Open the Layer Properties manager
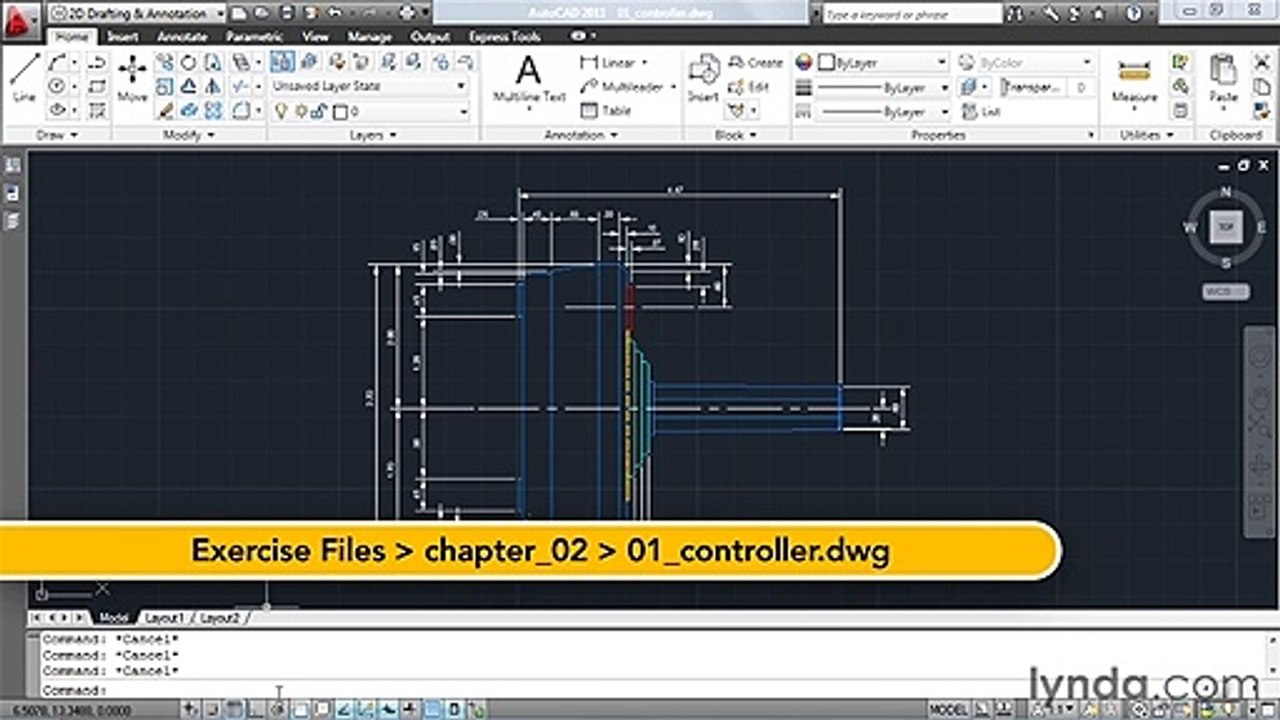The width and height of the screenshot is (1280, 720). click(282, 63)
